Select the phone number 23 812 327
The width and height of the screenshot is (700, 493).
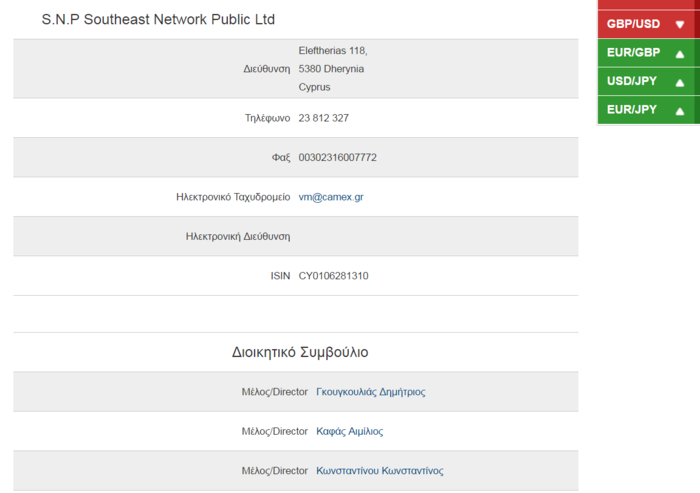tap(324, 118)
